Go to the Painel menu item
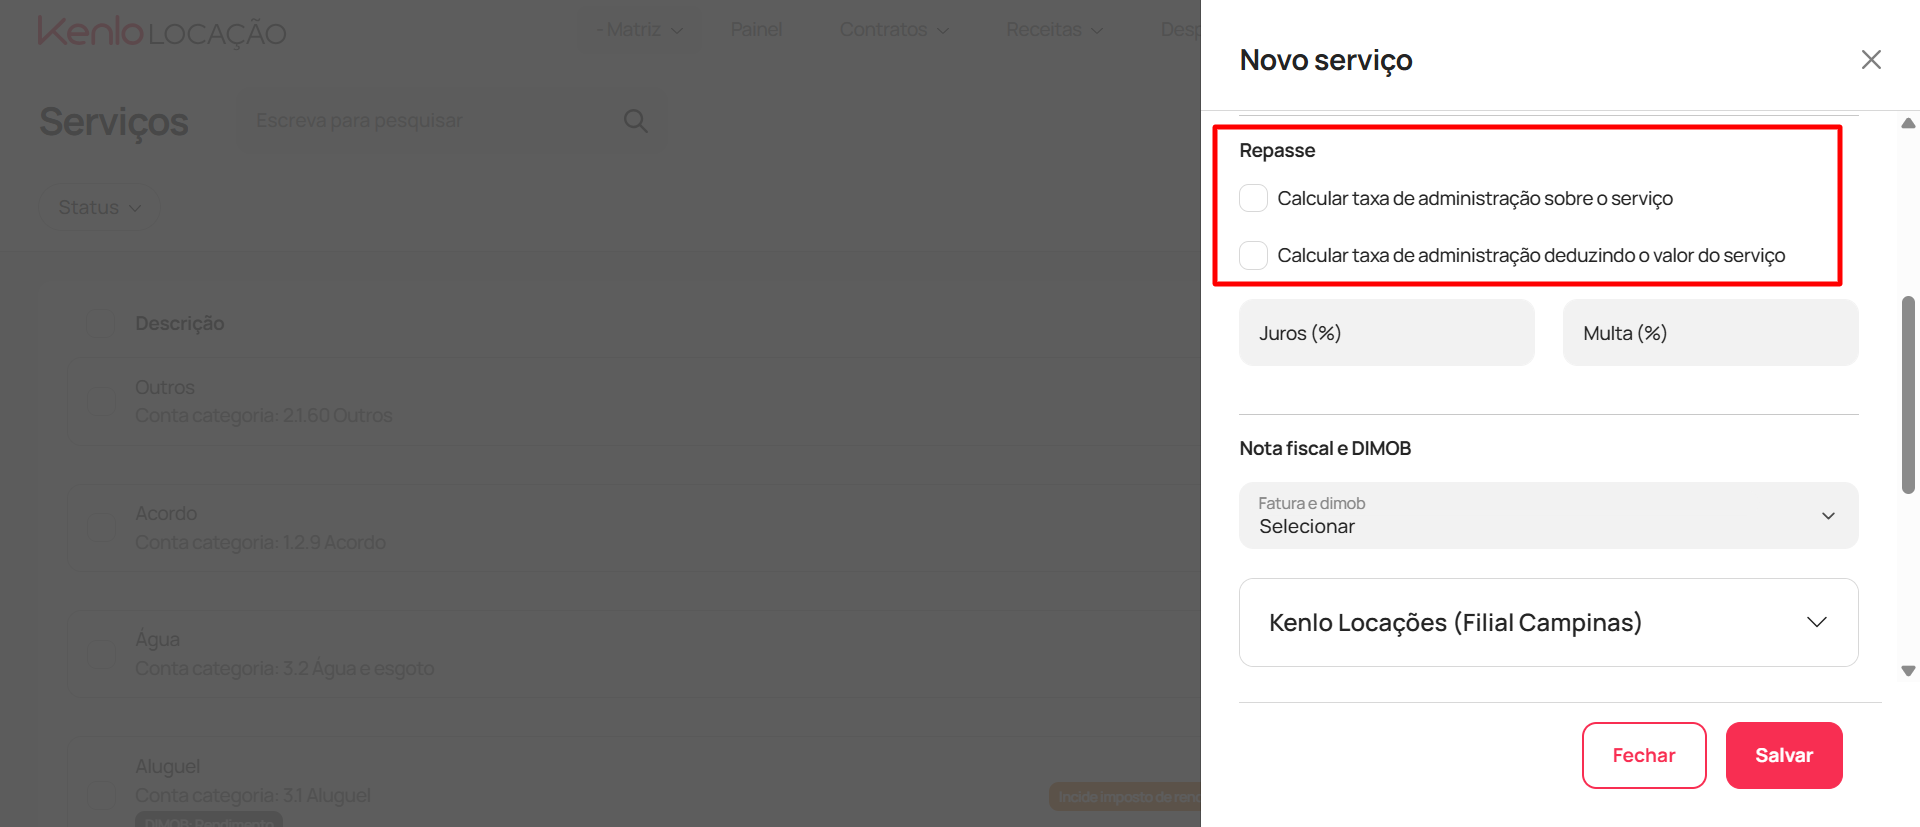The height and width of the screenshot is (827, 1920). coord(756,30)
